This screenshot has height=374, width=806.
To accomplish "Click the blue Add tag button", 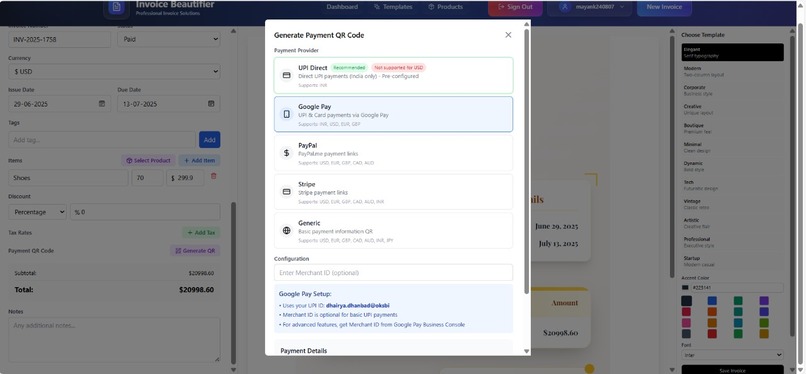I will click(x=209, y=140).
